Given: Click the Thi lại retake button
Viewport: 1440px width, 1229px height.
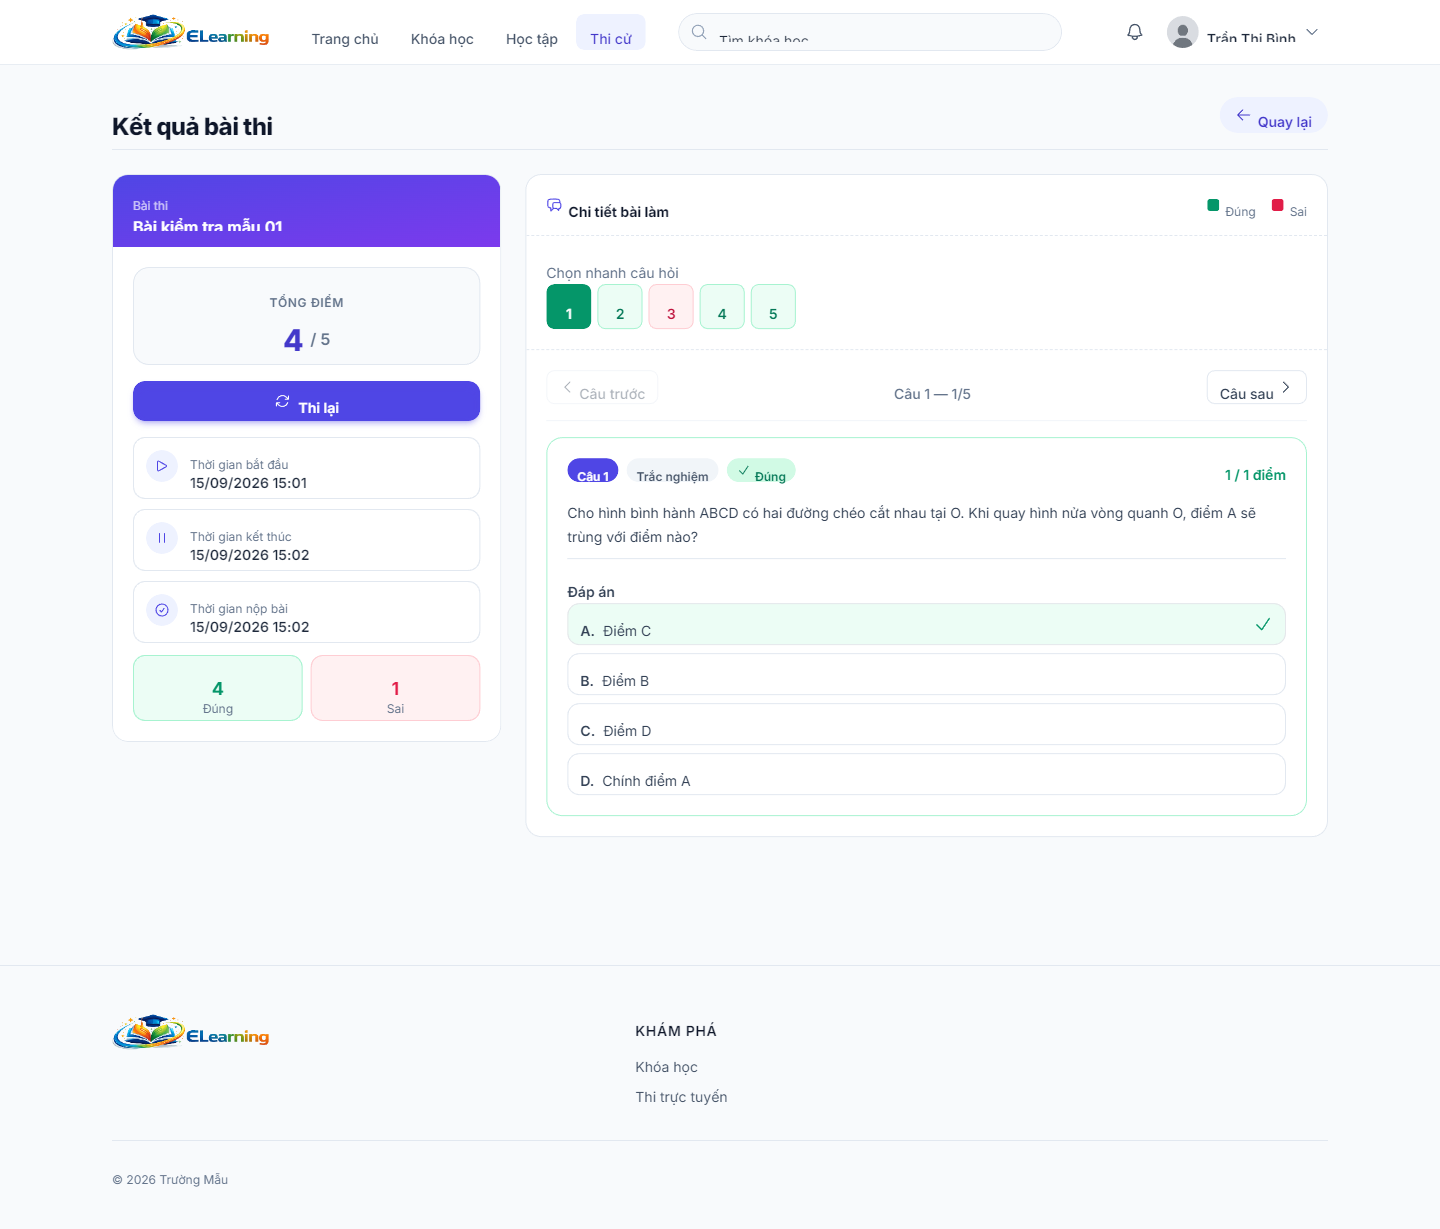Looking at the screenshot, I should point(306,401).
